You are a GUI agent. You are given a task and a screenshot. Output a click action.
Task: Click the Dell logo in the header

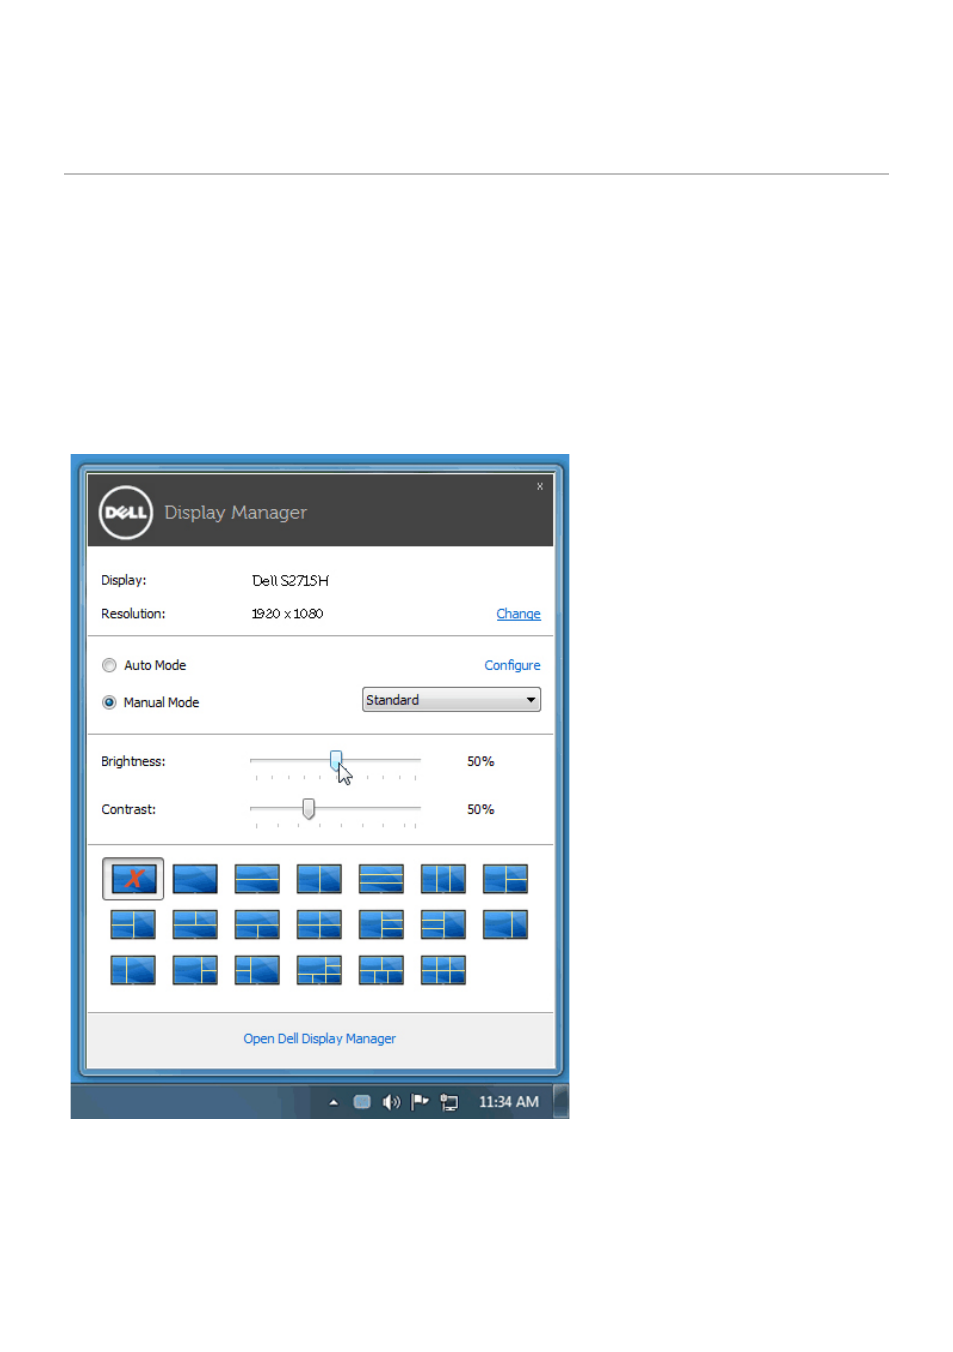point(126,512)
